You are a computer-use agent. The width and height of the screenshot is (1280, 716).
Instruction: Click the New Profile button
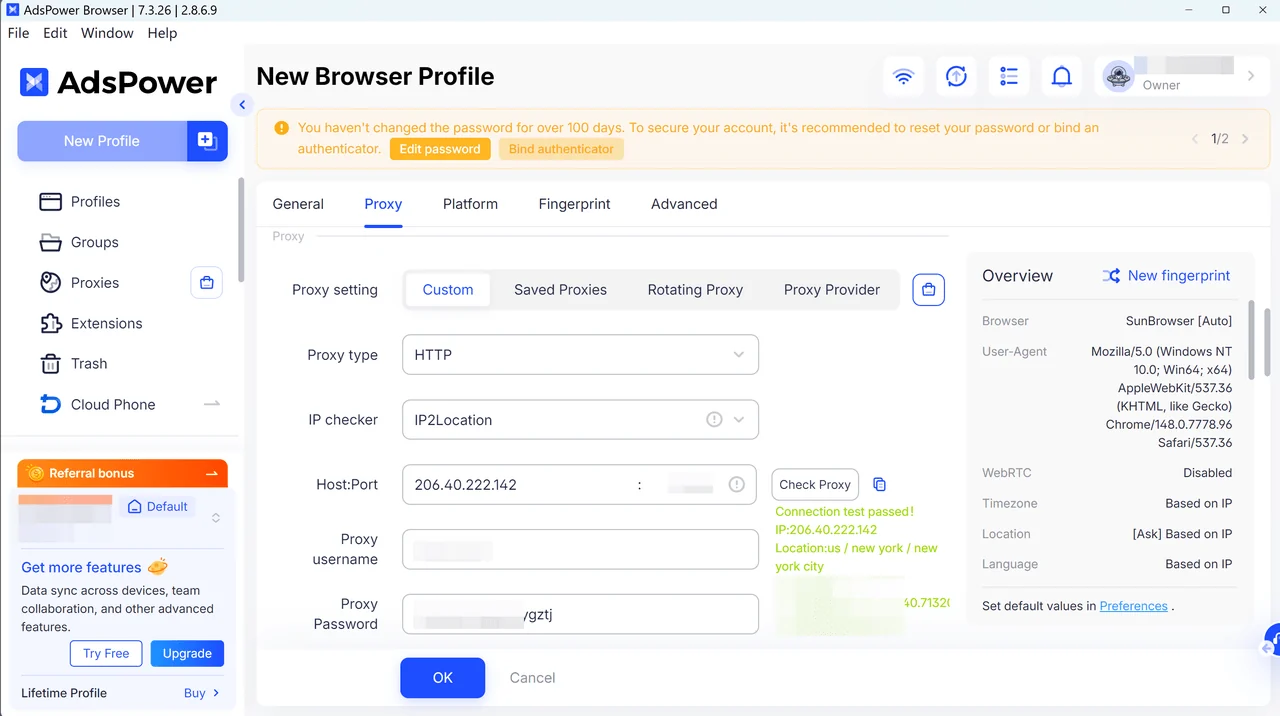[x=102, y=141]
